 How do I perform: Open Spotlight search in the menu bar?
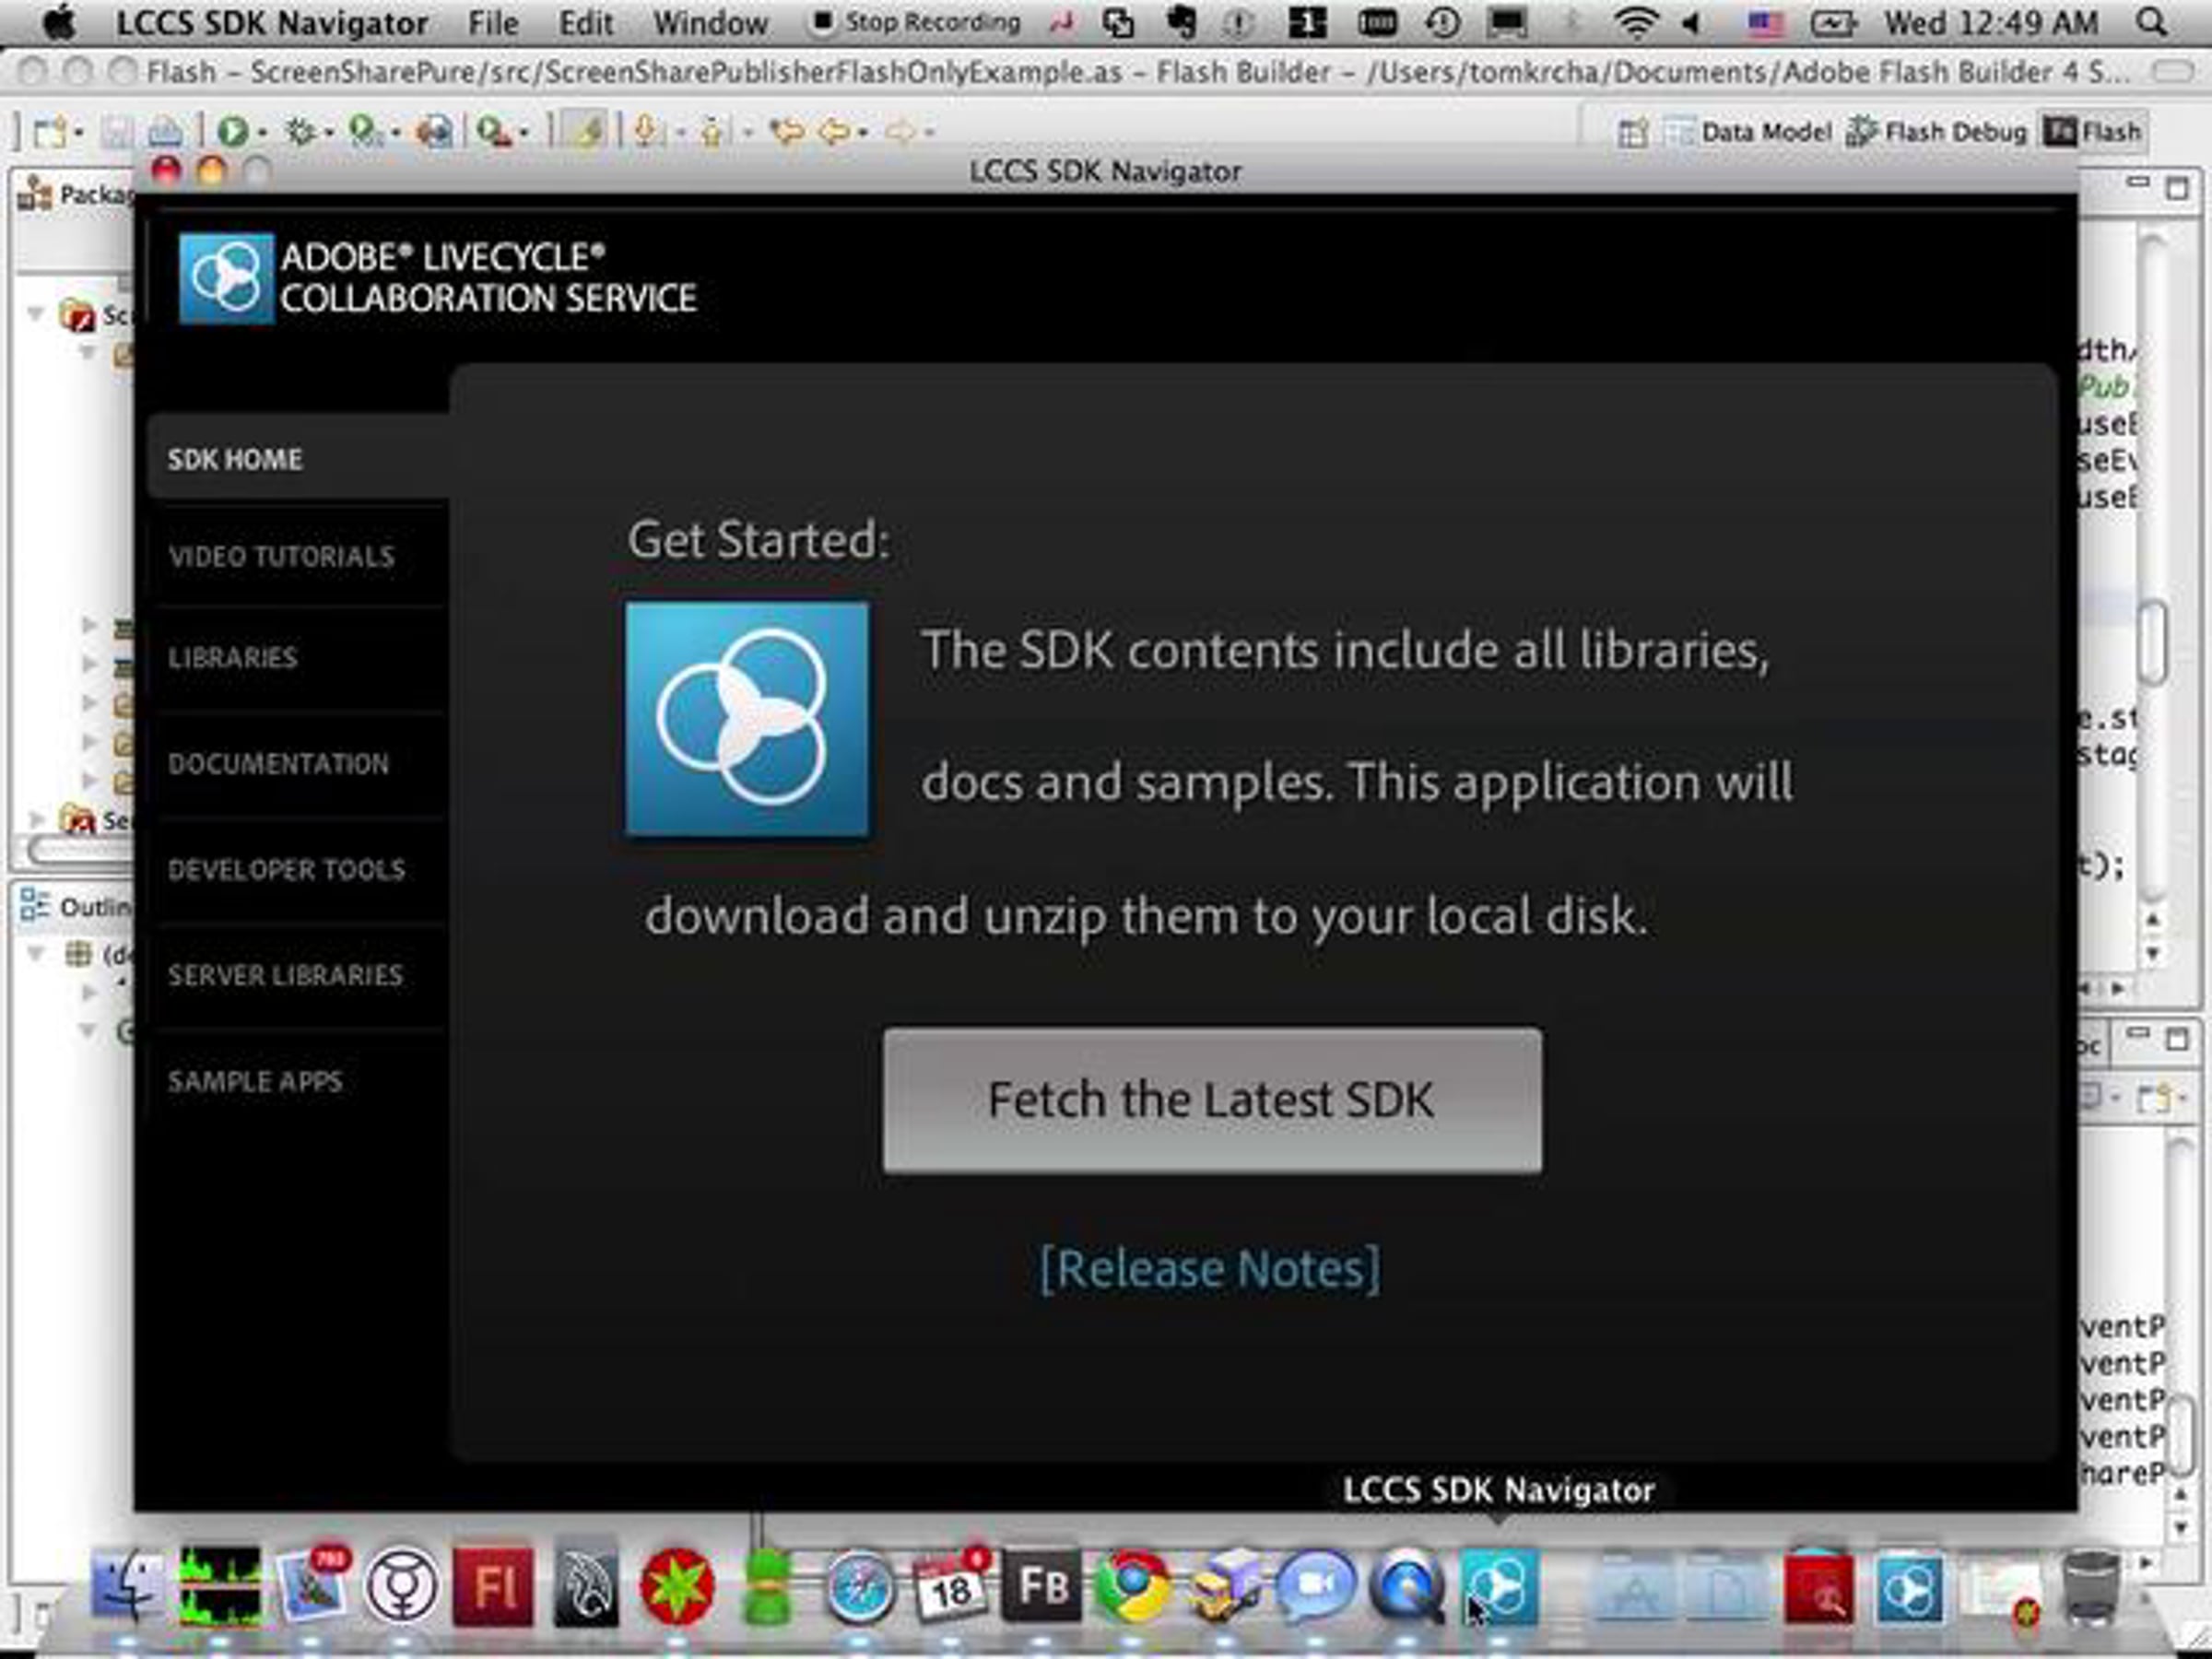tap(2152, 22)
